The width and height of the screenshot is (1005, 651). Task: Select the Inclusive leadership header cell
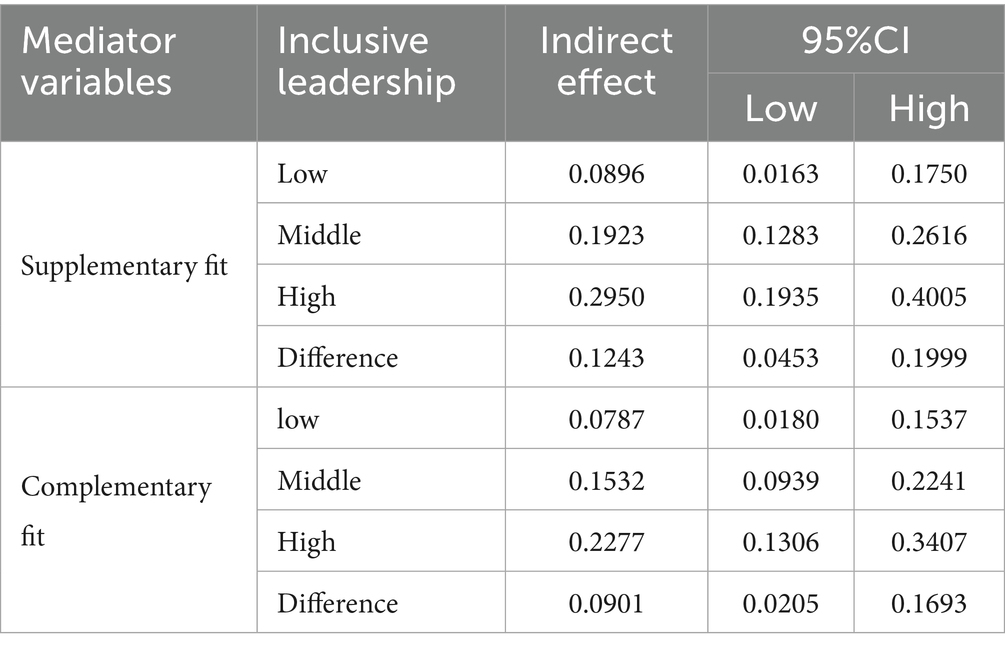coord(381,73)
